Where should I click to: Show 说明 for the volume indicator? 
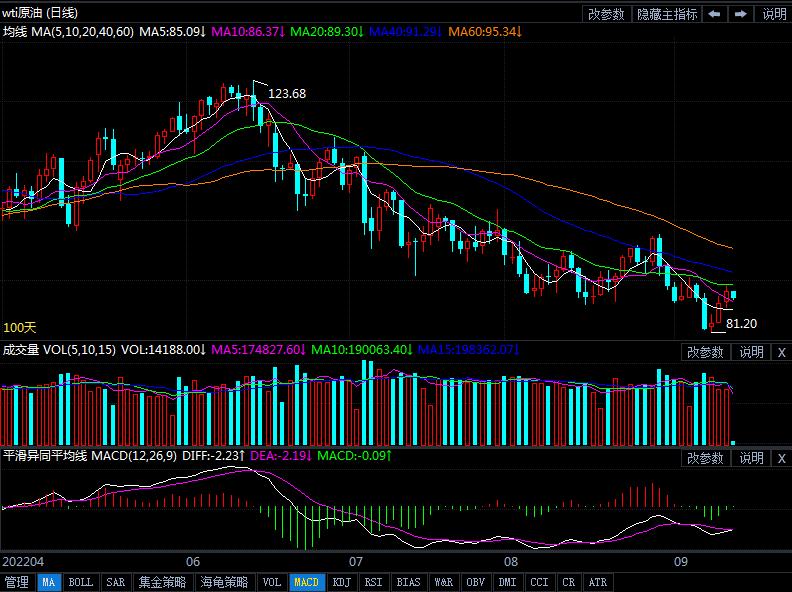tap(751, 352)
